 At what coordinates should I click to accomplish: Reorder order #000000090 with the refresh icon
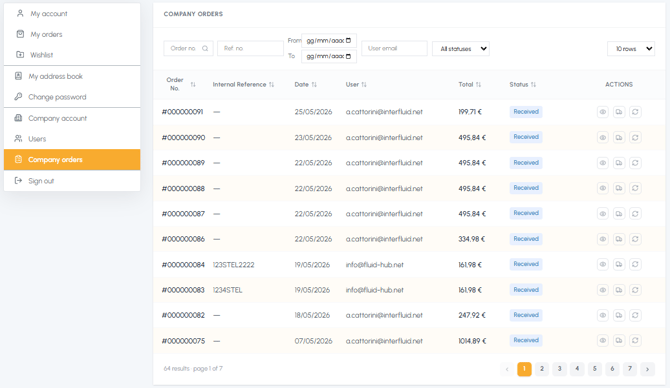(635, 138)
